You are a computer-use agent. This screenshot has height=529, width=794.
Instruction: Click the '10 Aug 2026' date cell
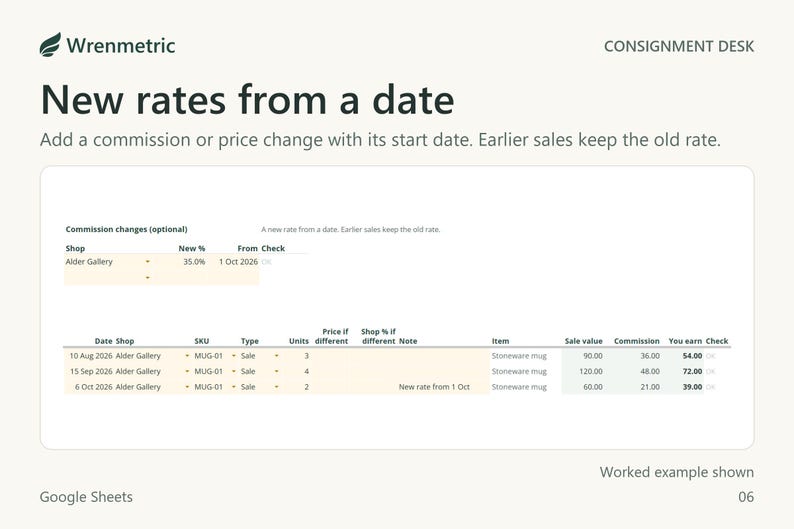click(89, 356)
